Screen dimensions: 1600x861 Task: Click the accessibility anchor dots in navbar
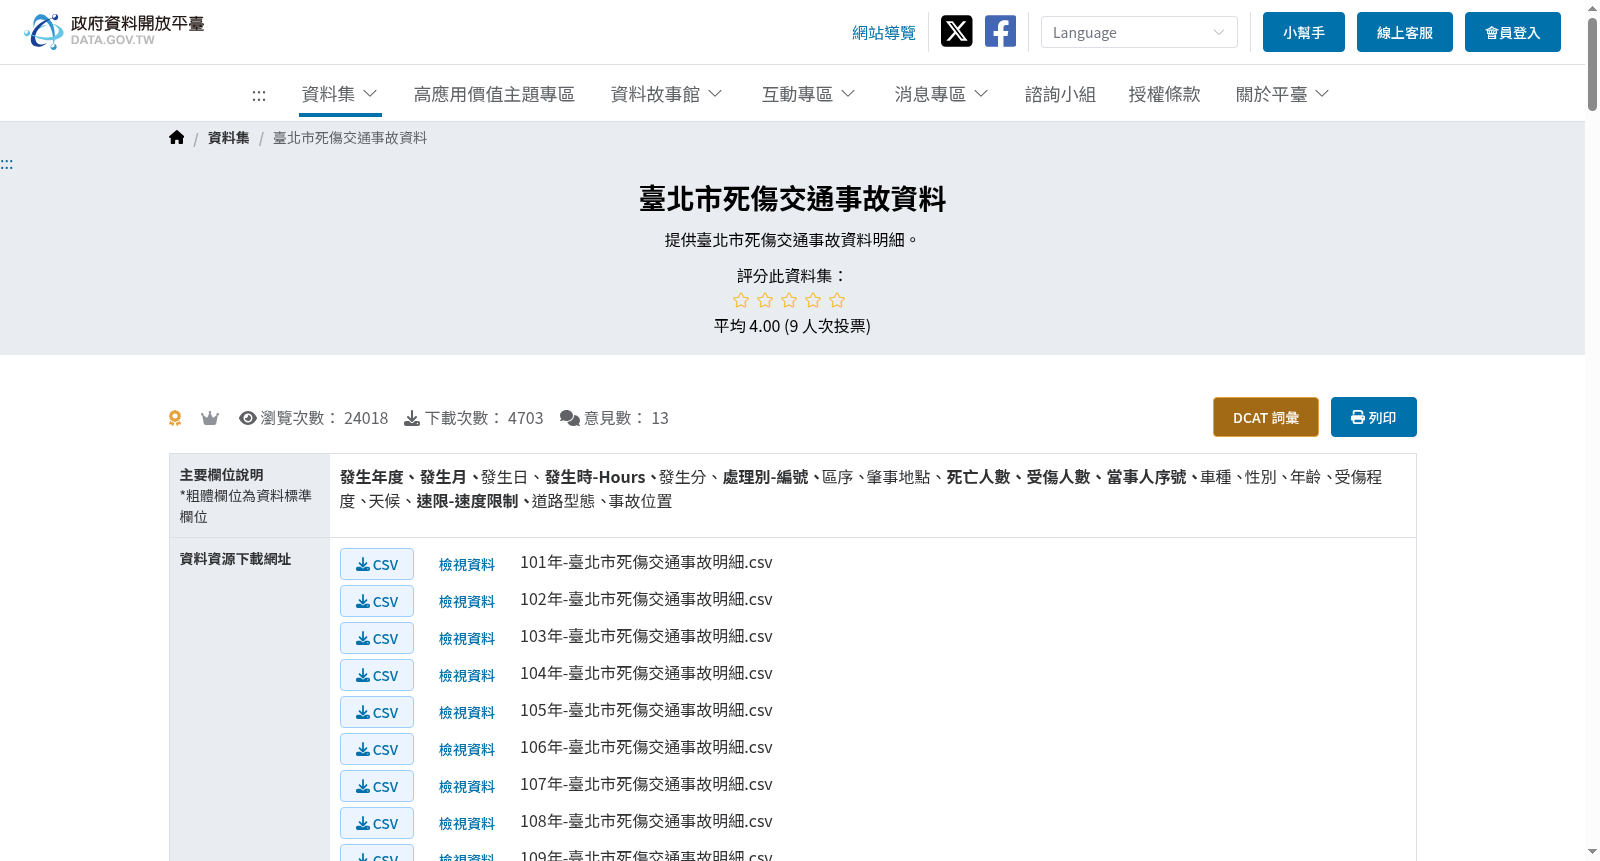point(259,95)
